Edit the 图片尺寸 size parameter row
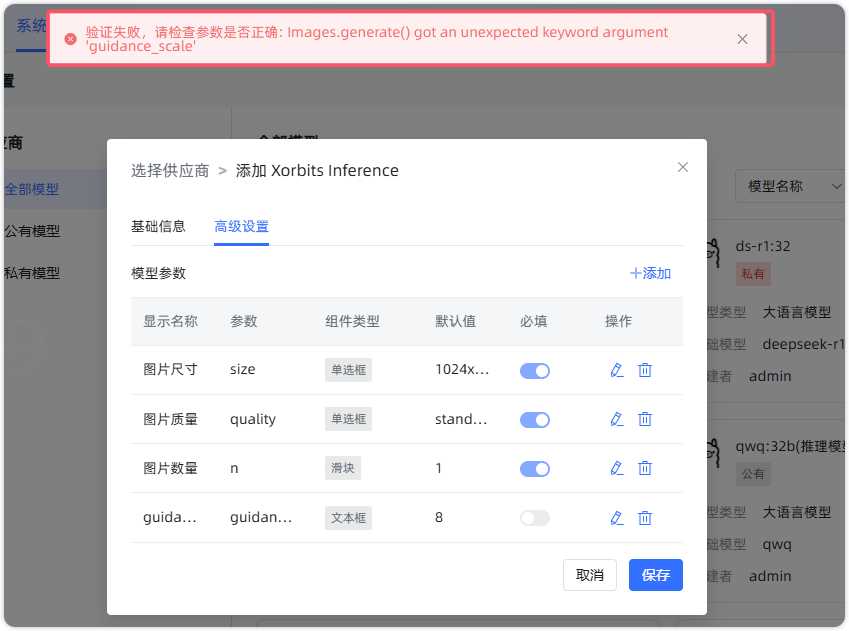 [616, 370]
